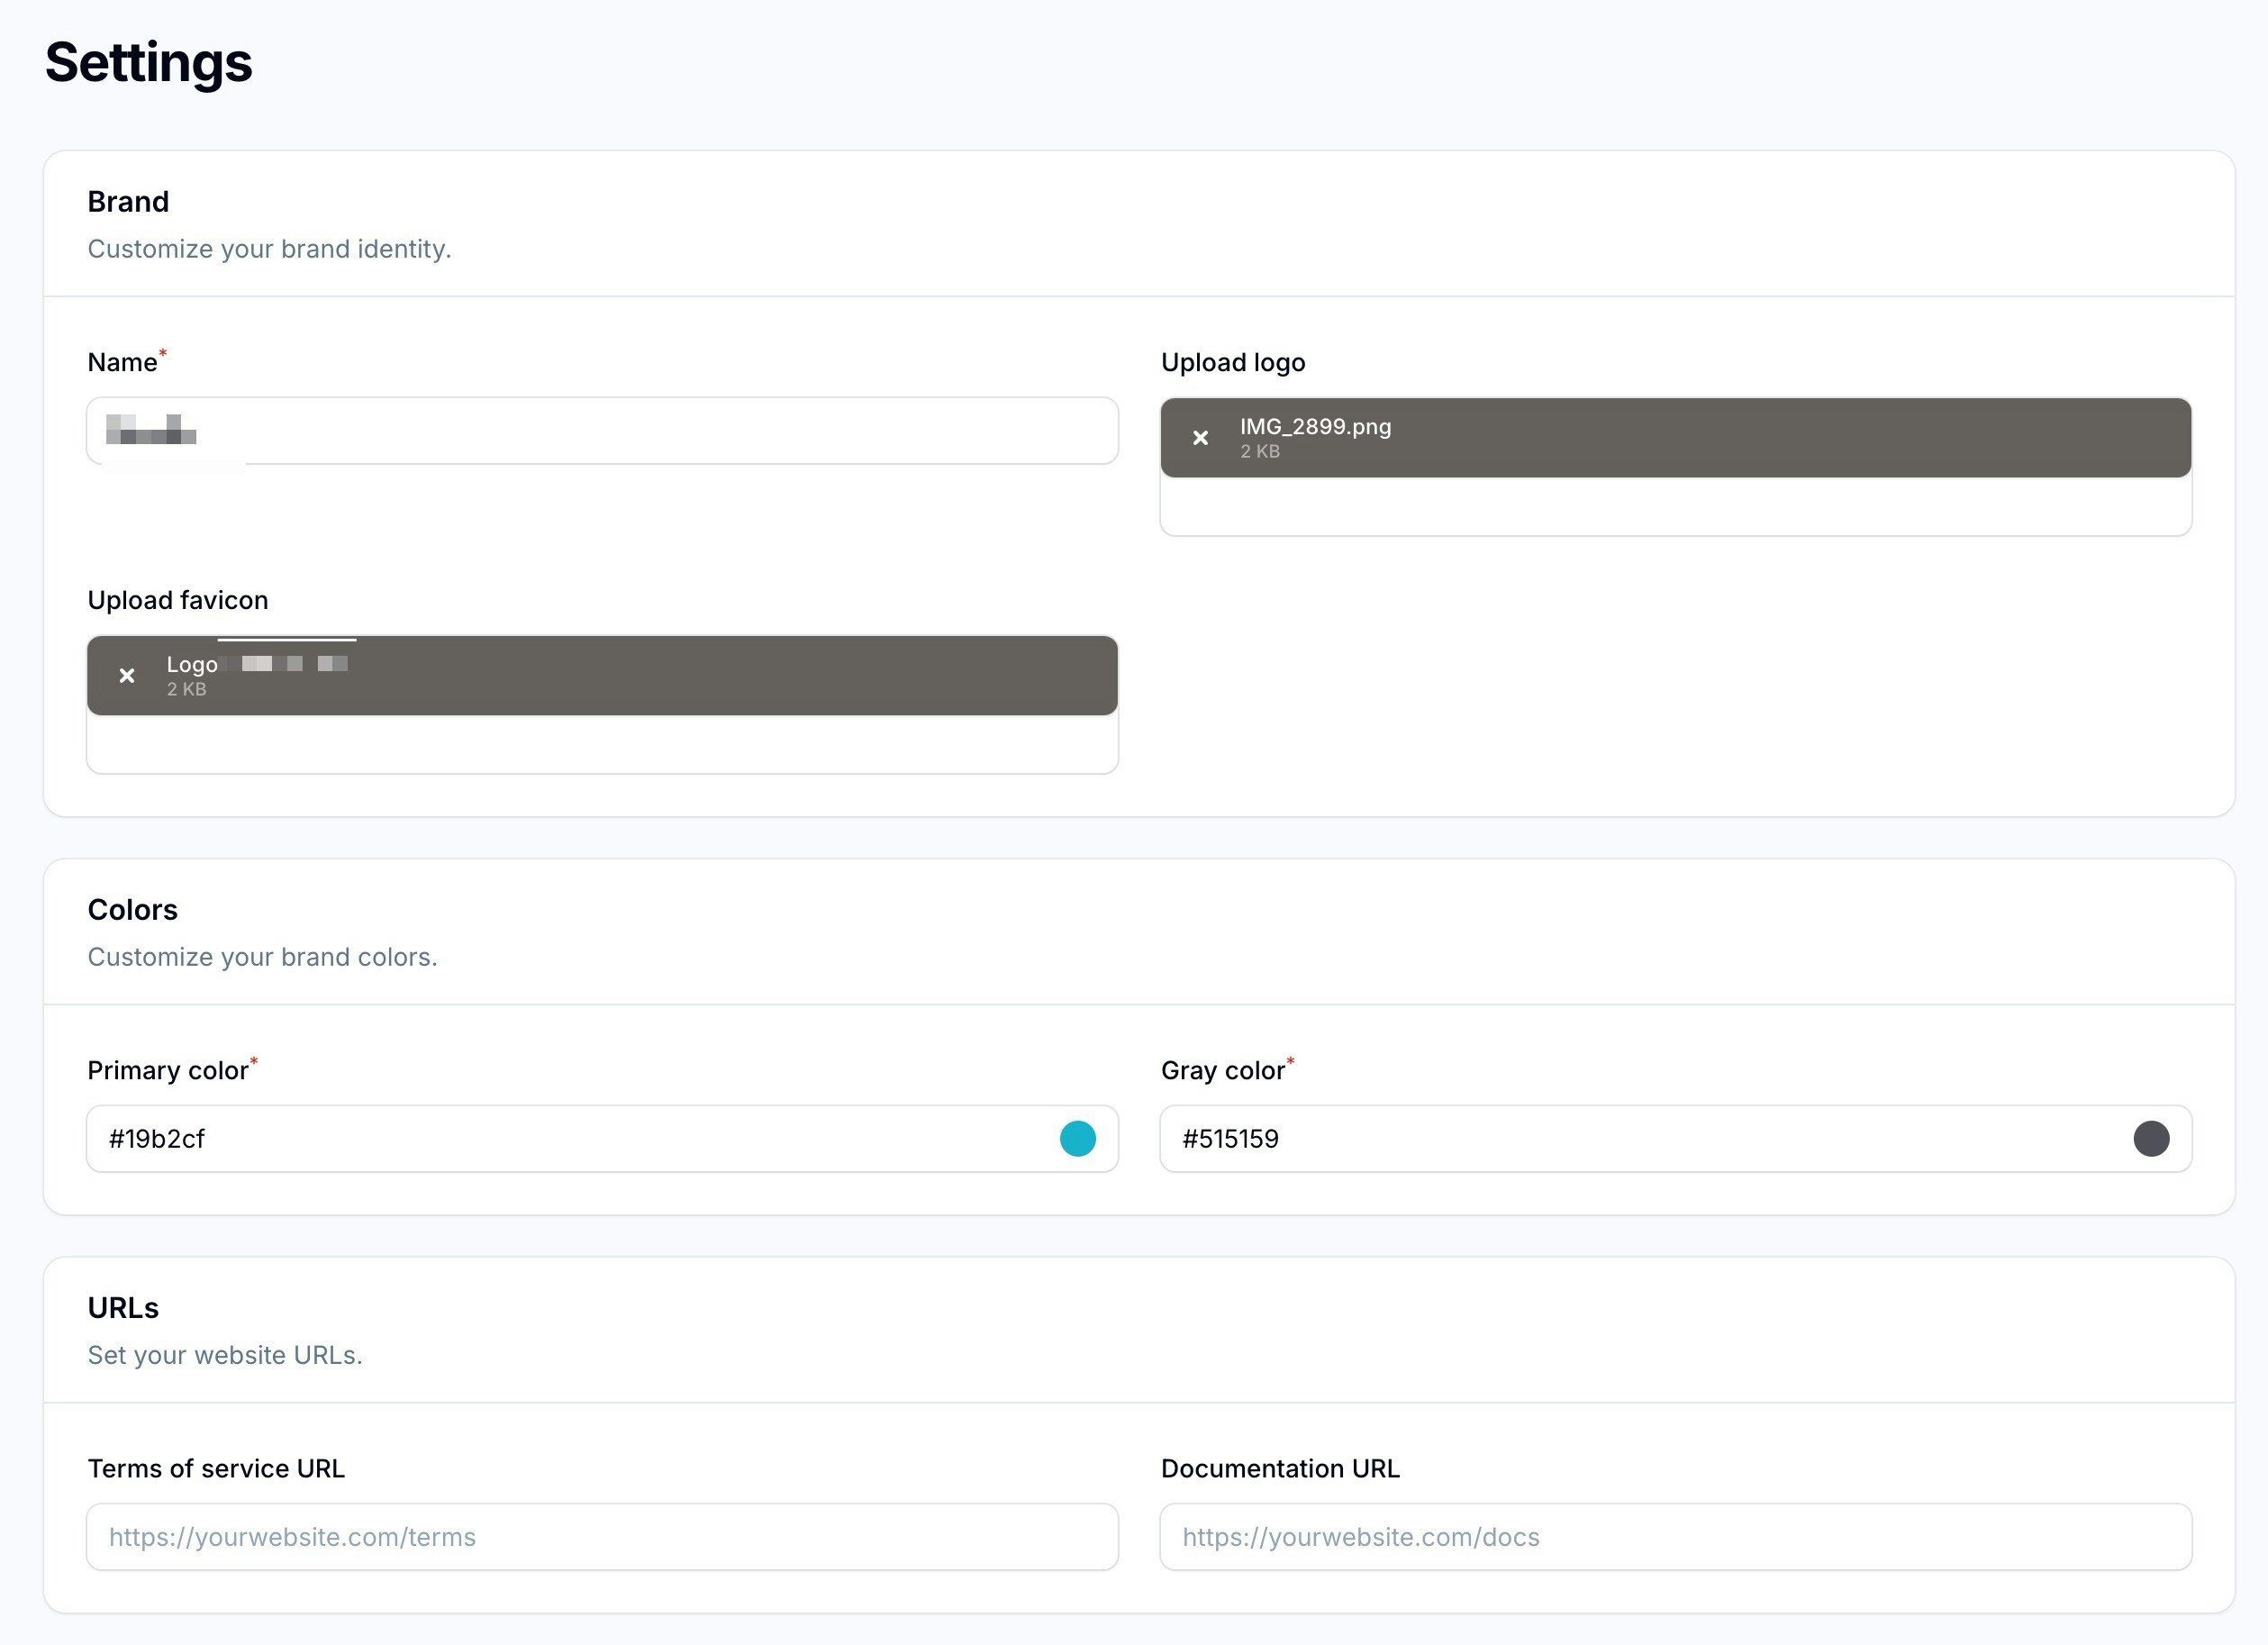Click the Primary color label
Screen dimensions: 2268x1645
[x=170, y=1070]
